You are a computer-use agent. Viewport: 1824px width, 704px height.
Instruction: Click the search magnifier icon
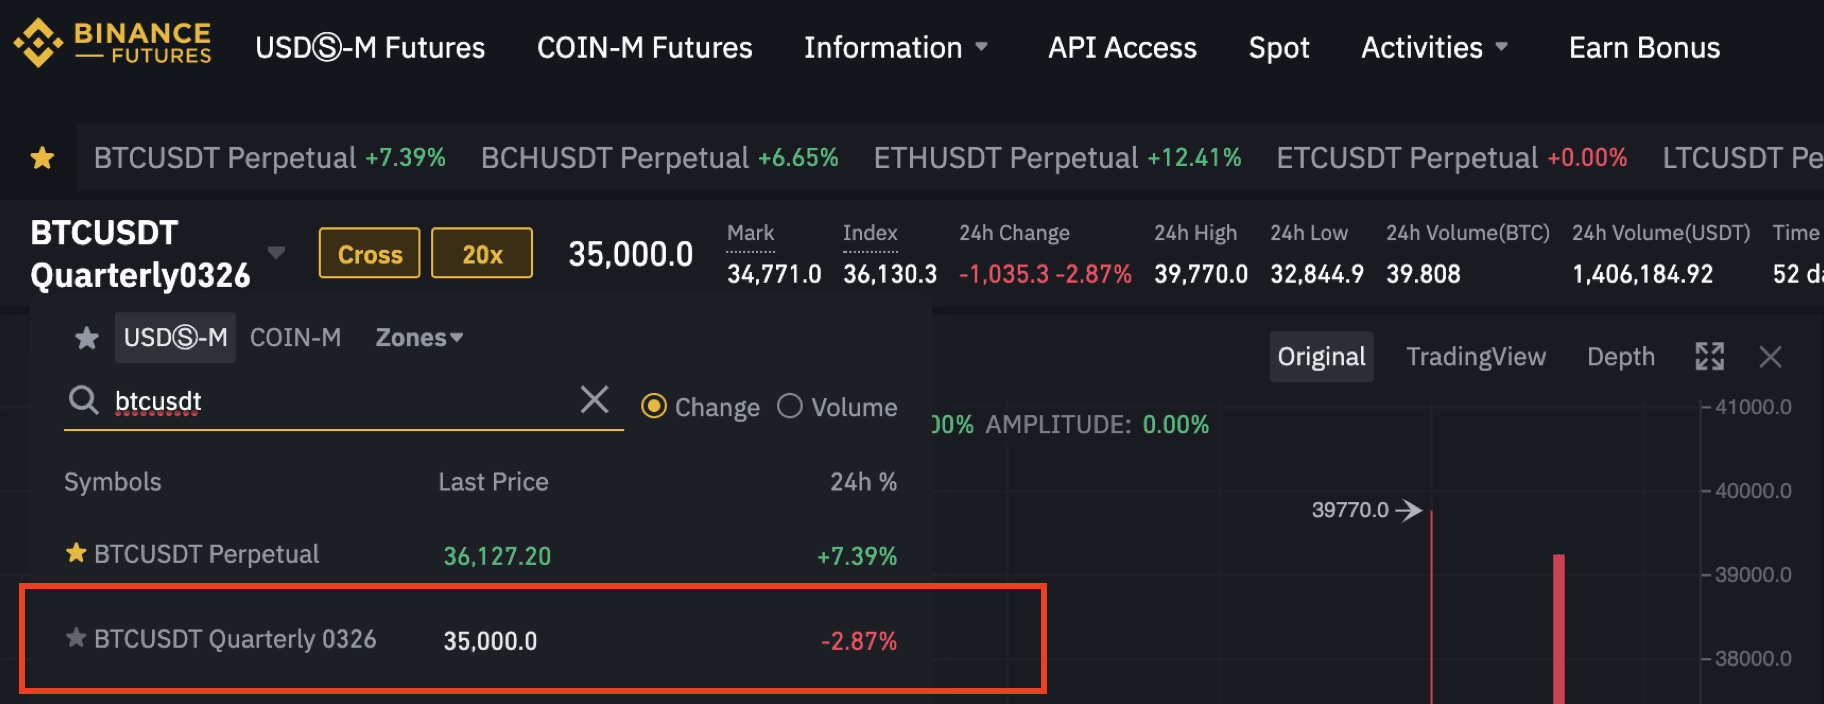pos(83,400)
